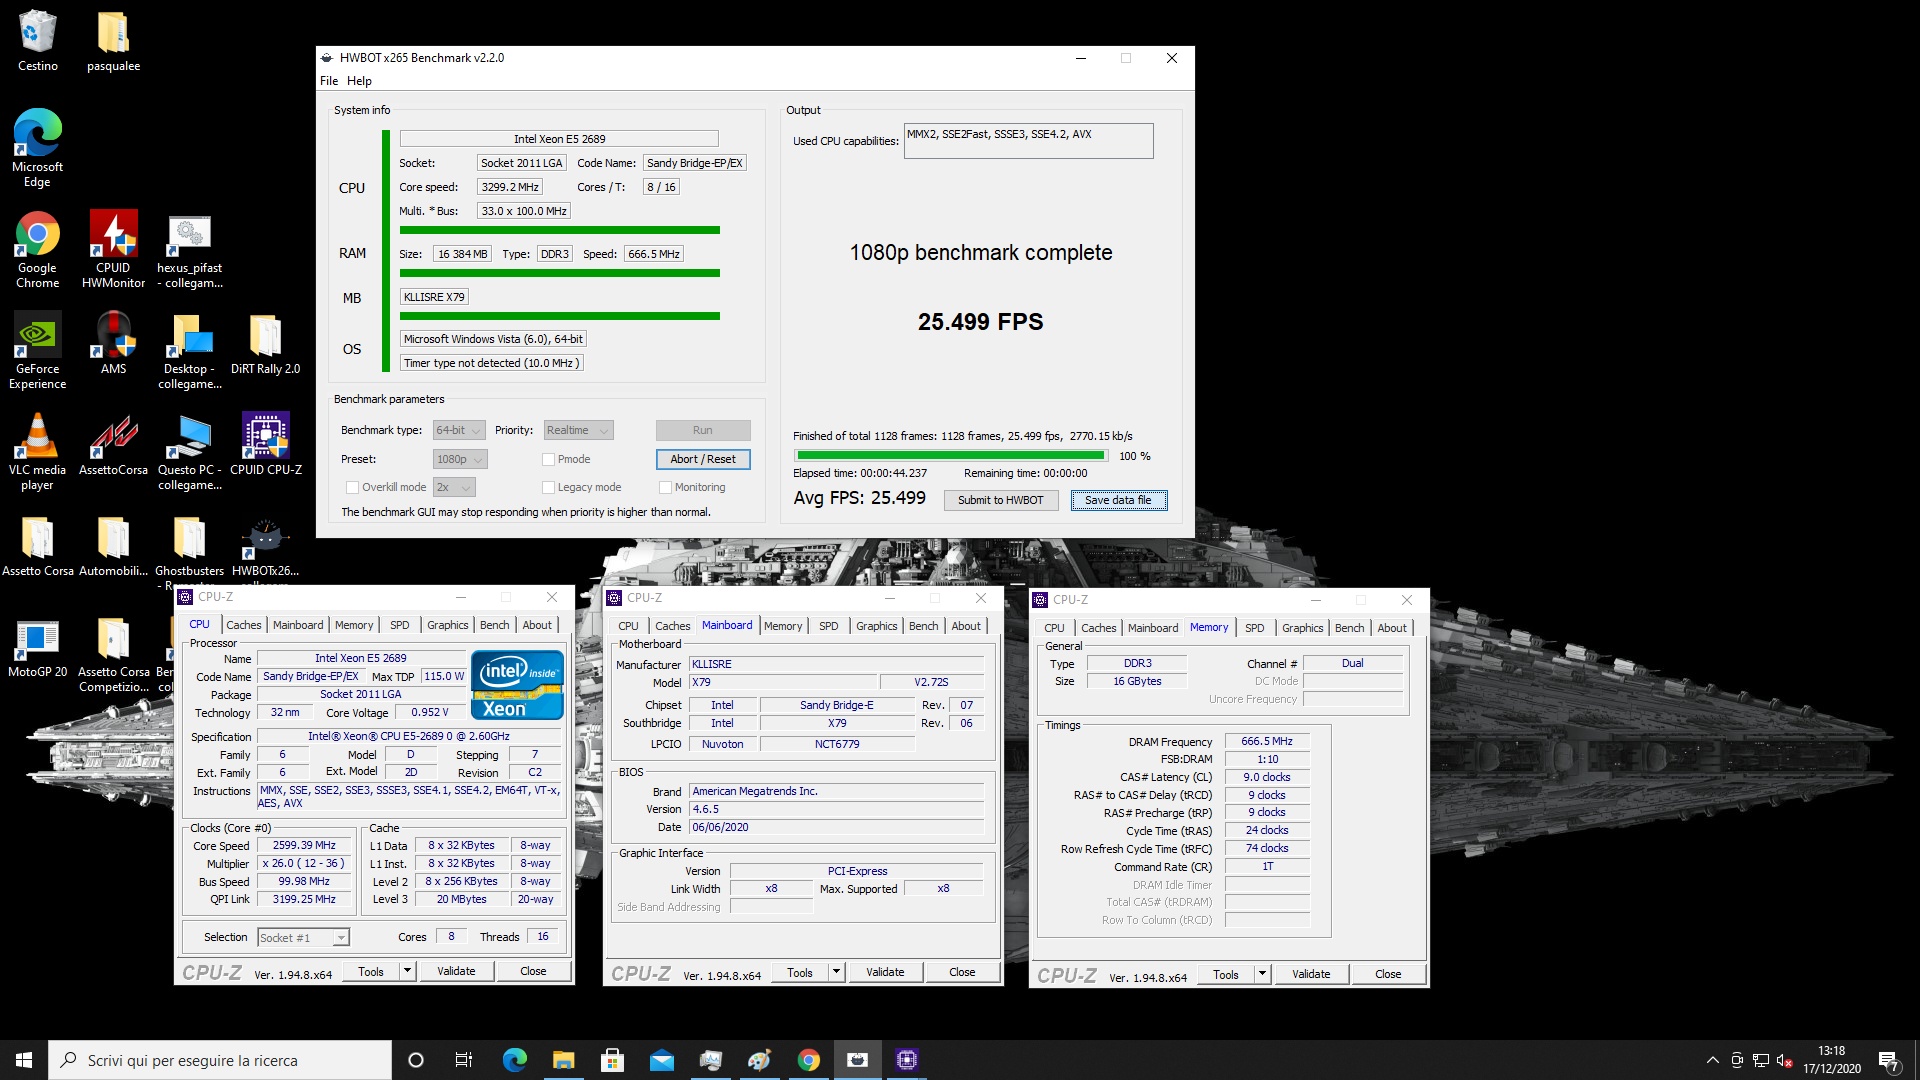The height and width of the screenshot is (1080, 1920).
Task: Open MotoGP 20 desktop shortcut
Action: [37, 646]
